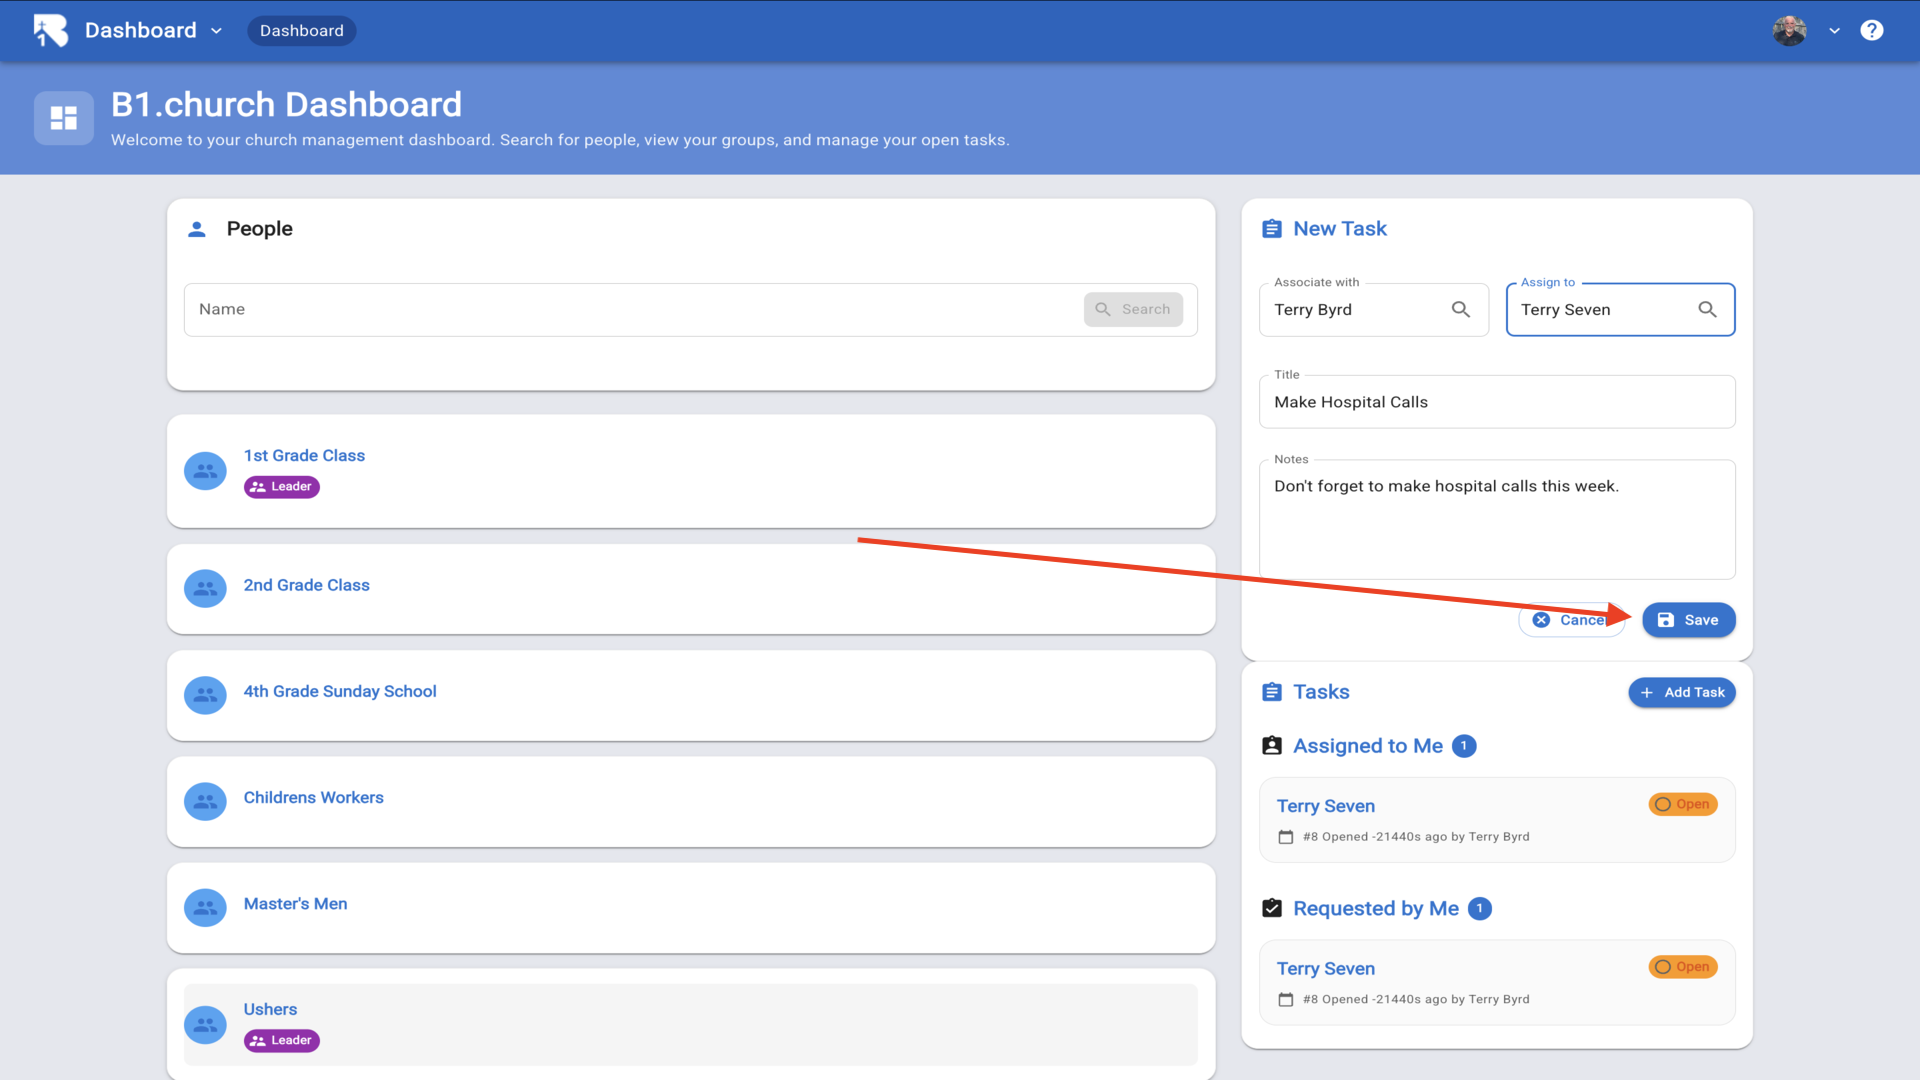The width and height of the screenshot is (1920, 1080).
Task: Click the Associate with search magnifier icon
Action: [1460, 310]
